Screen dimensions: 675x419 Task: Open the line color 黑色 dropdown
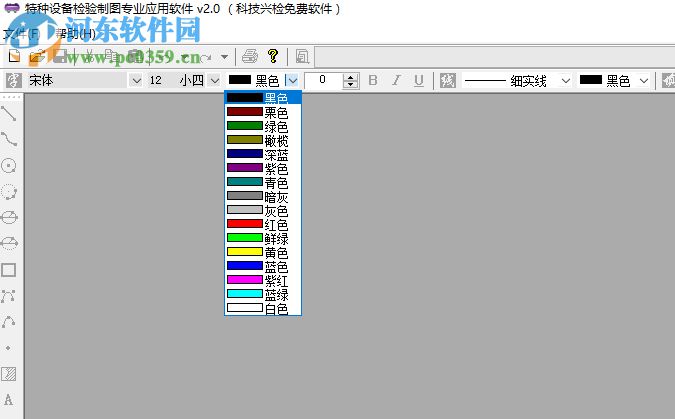pos(644,81)
